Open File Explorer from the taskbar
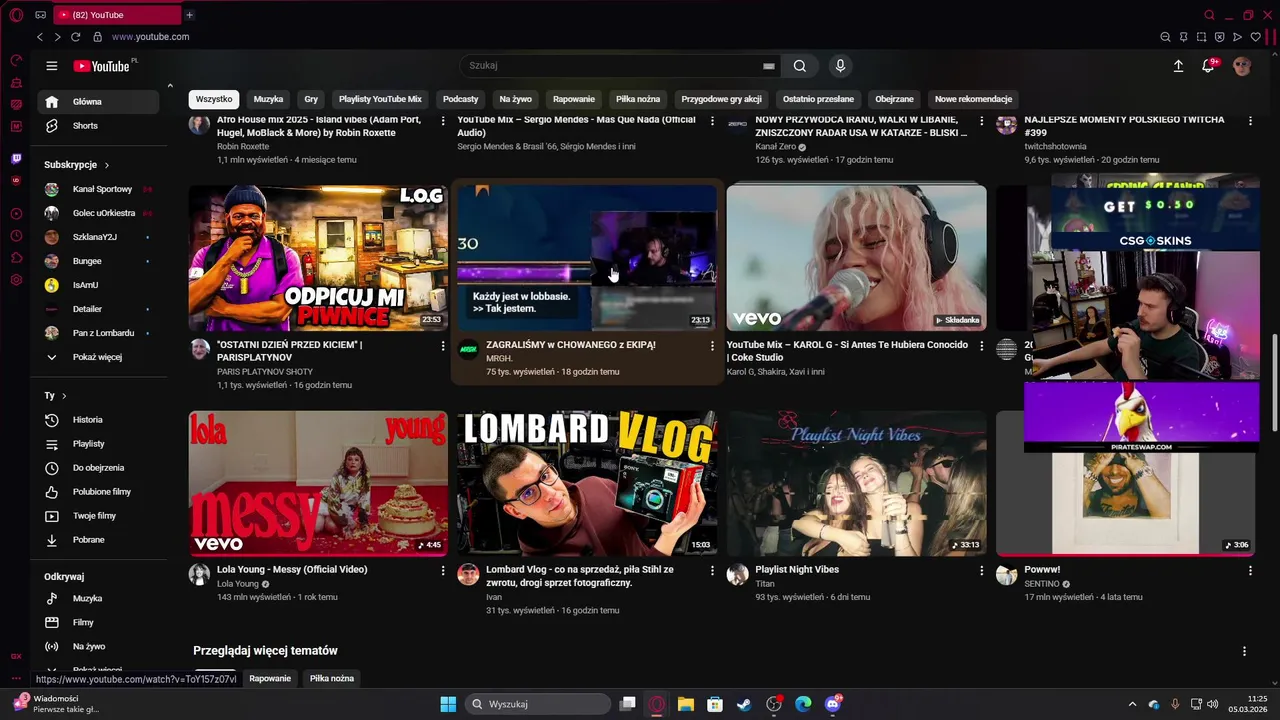 point(686,704)
